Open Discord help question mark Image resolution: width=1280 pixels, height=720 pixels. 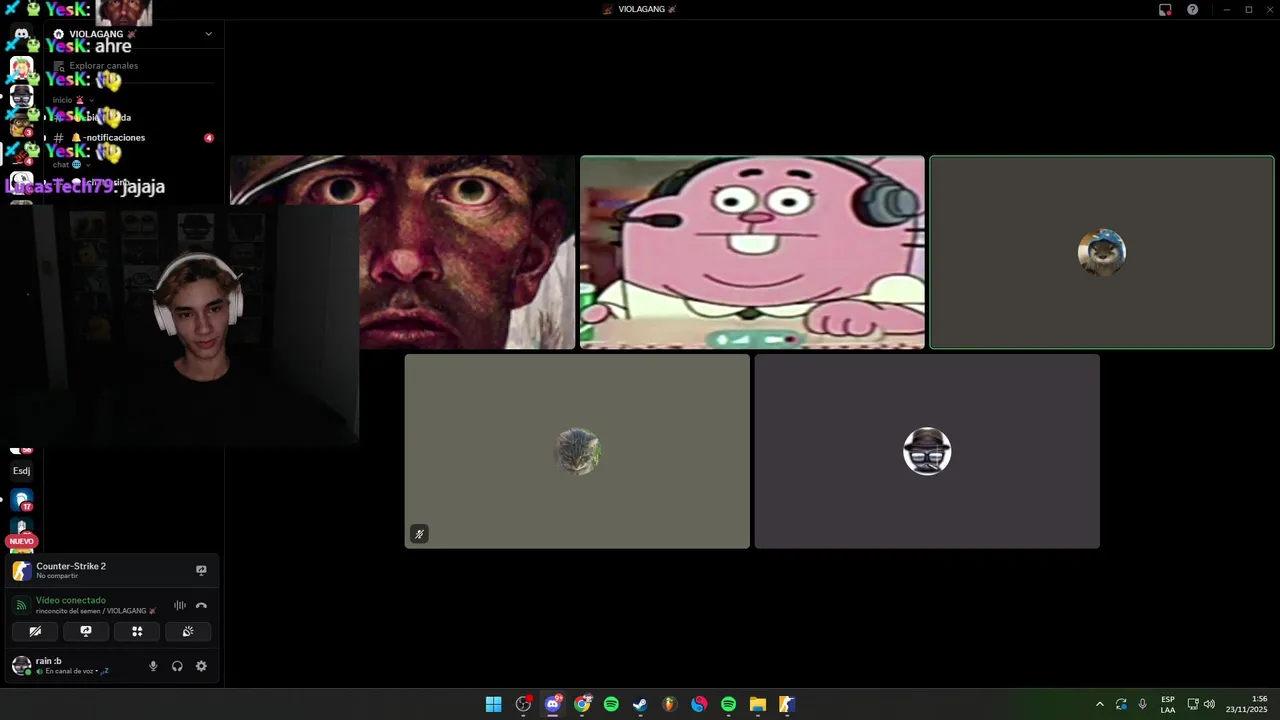coord(1192,9)
